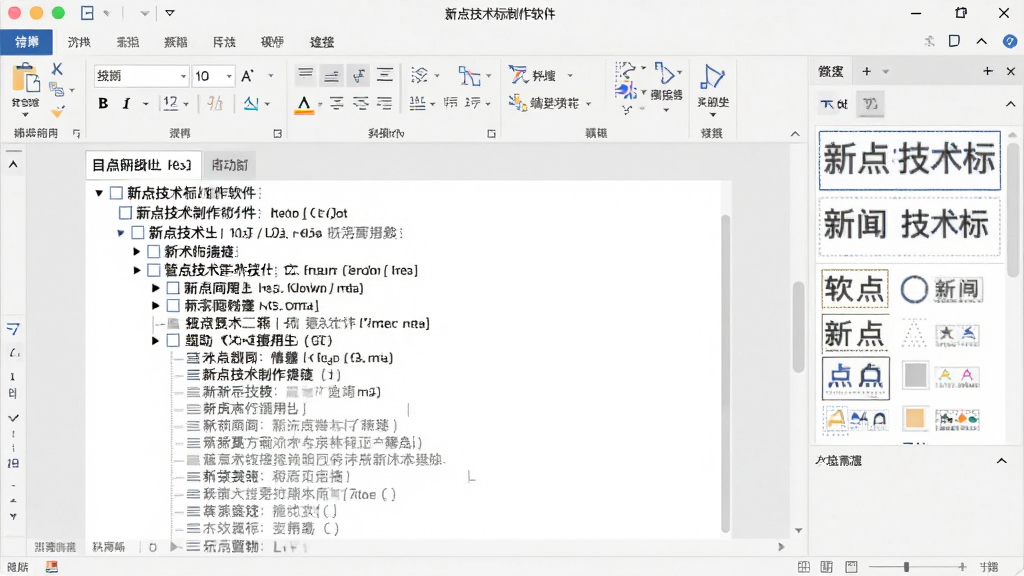Toggle Italic formatting
The image size is (1024, 576).
(x=126, y=103)
